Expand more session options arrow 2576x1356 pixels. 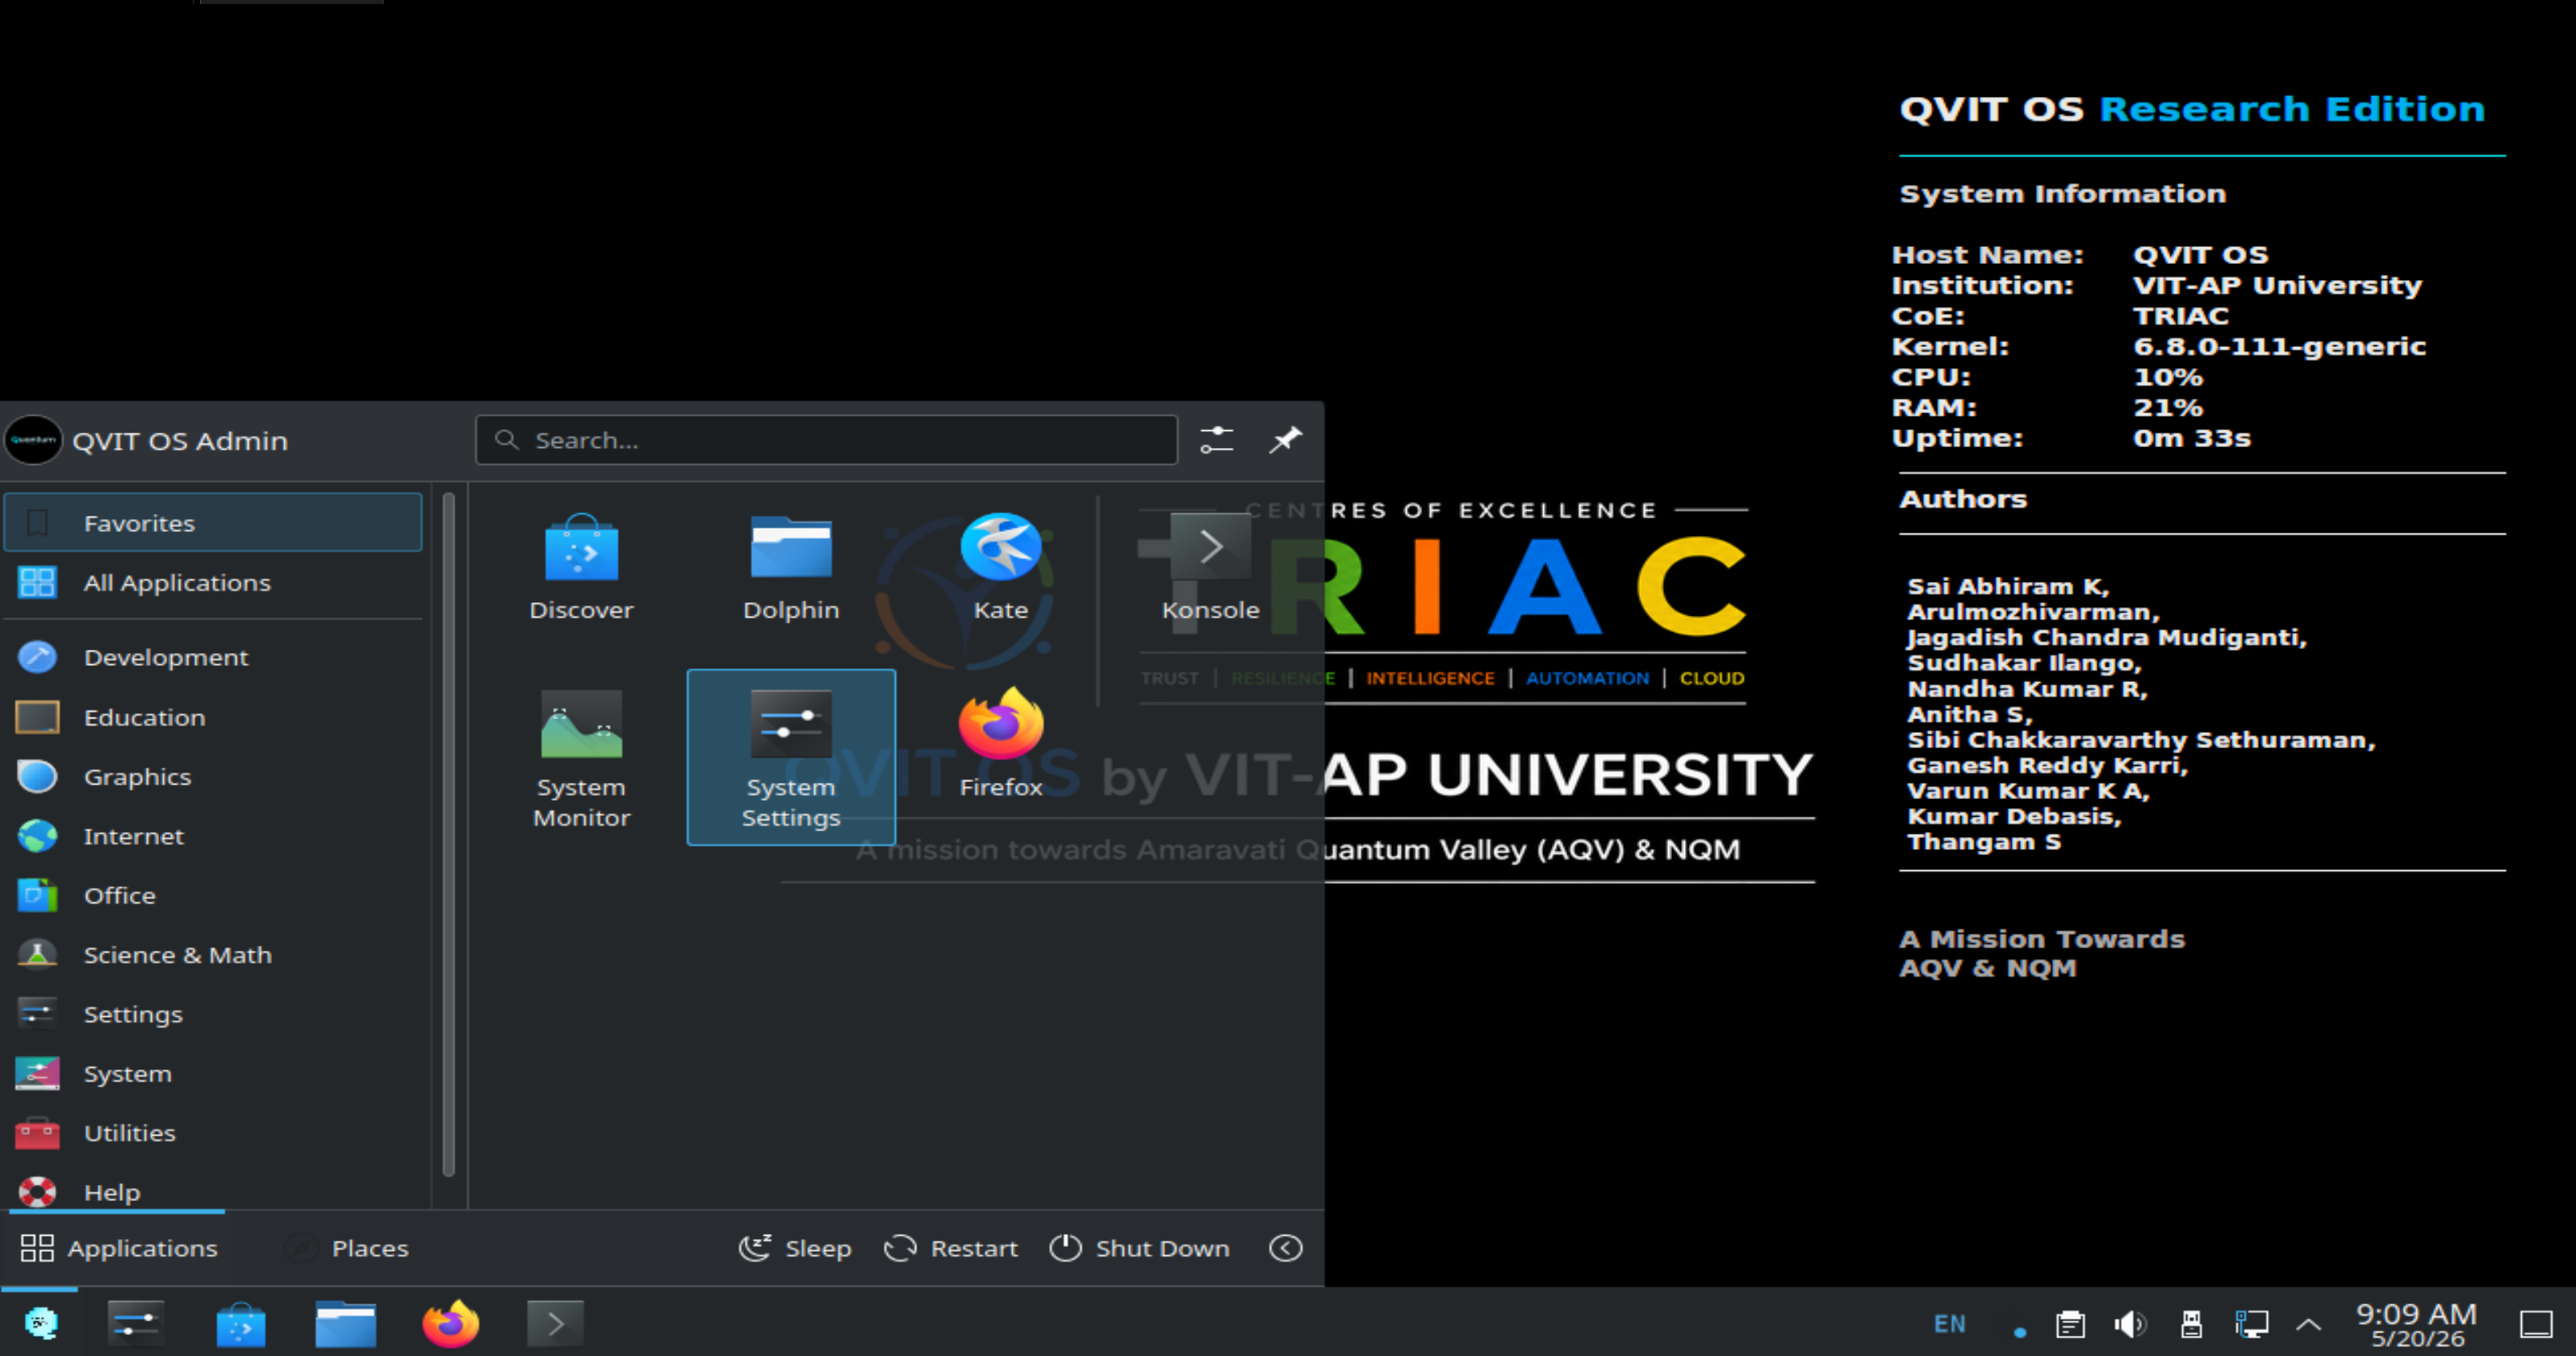[x=1286, y=1248]
